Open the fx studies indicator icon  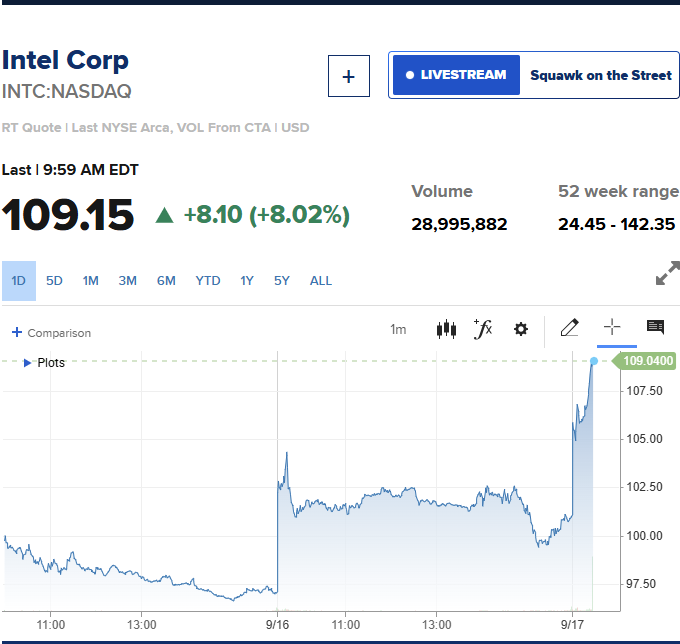tap(483, 329)
